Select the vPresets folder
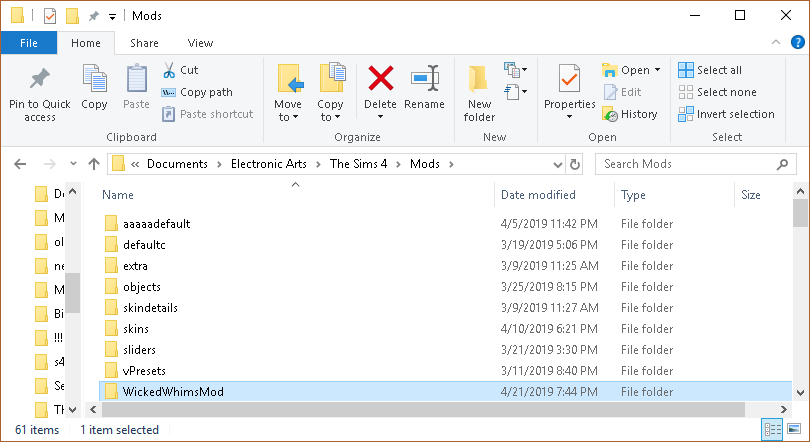The image size is (810, 442). 445,371
